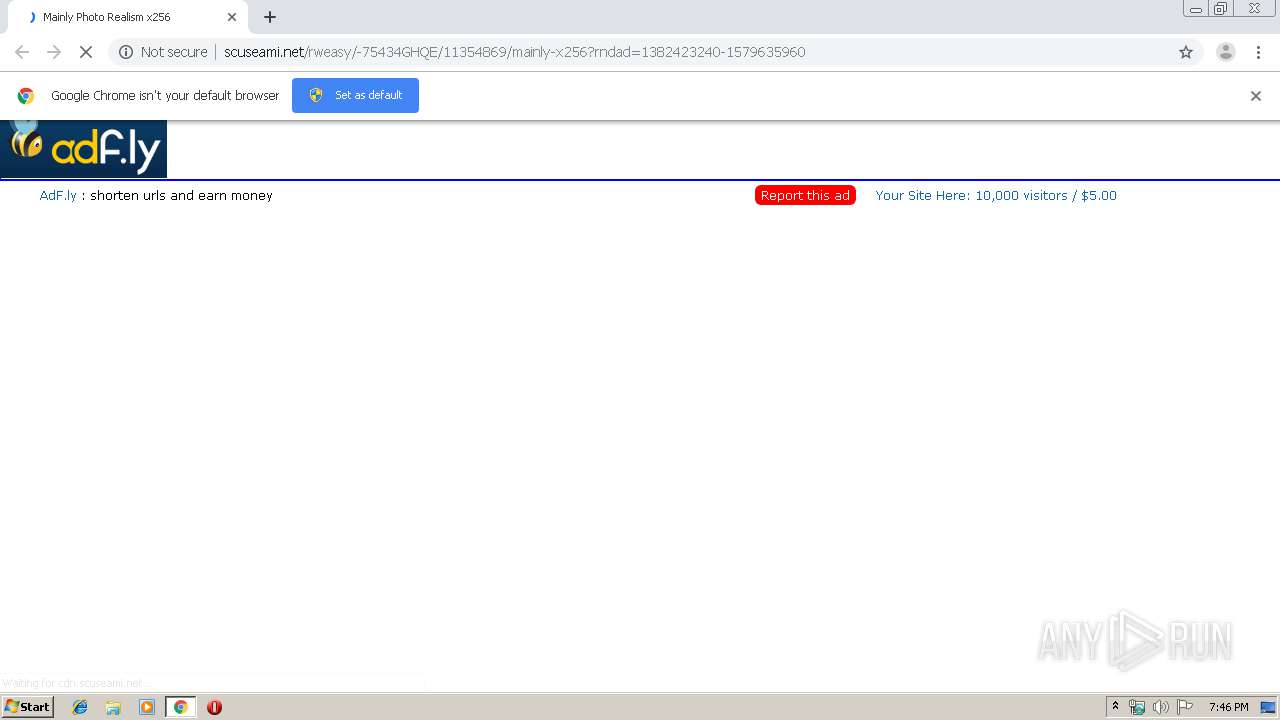
Task: Open the AdF.ly link
Action: click(x=58, y=196)
